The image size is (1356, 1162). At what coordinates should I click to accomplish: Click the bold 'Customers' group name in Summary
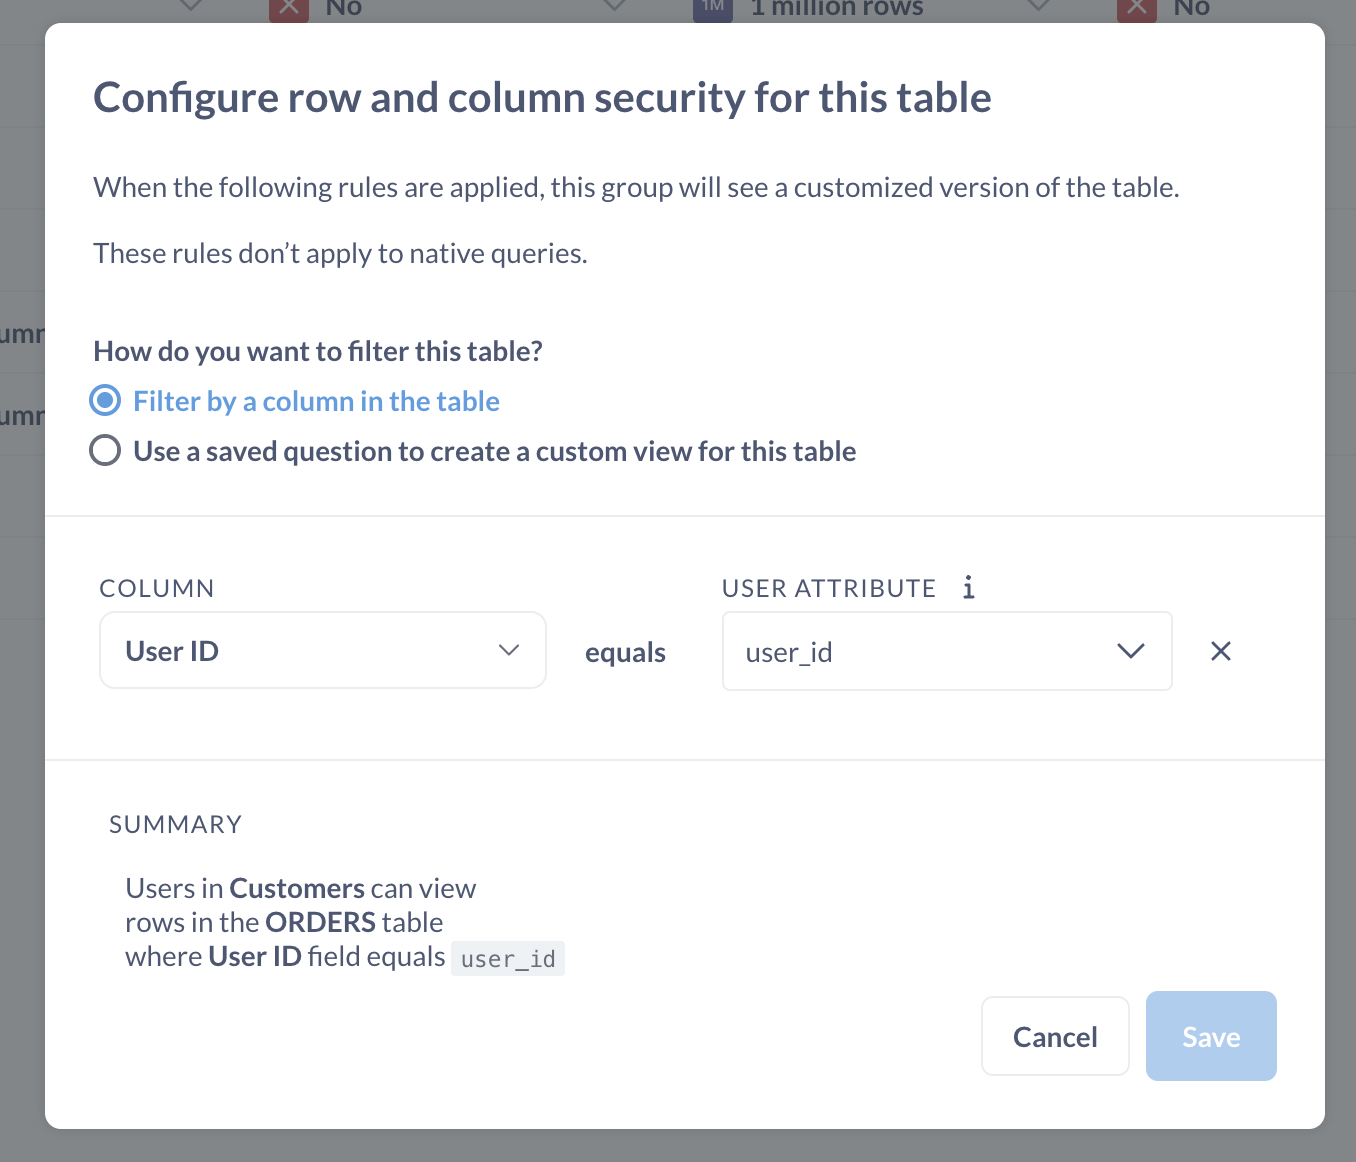pos(297,889)
